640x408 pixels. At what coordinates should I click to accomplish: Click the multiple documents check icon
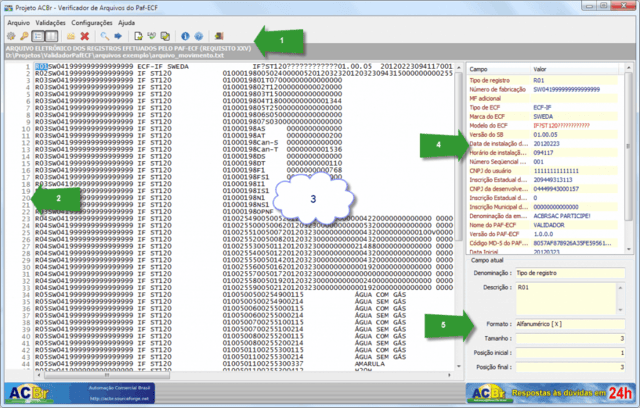(165, 36)
